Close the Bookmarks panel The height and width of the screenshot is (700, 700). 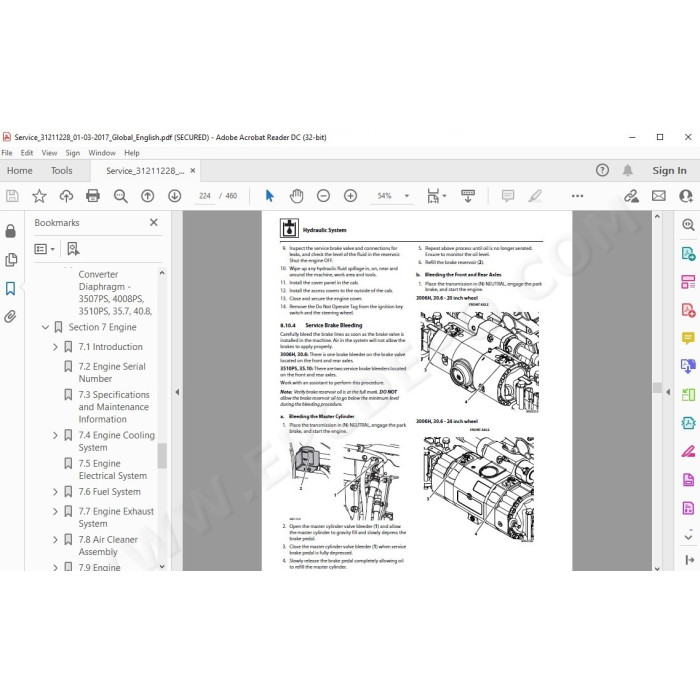pyautogui.click(x=154, y=222)
